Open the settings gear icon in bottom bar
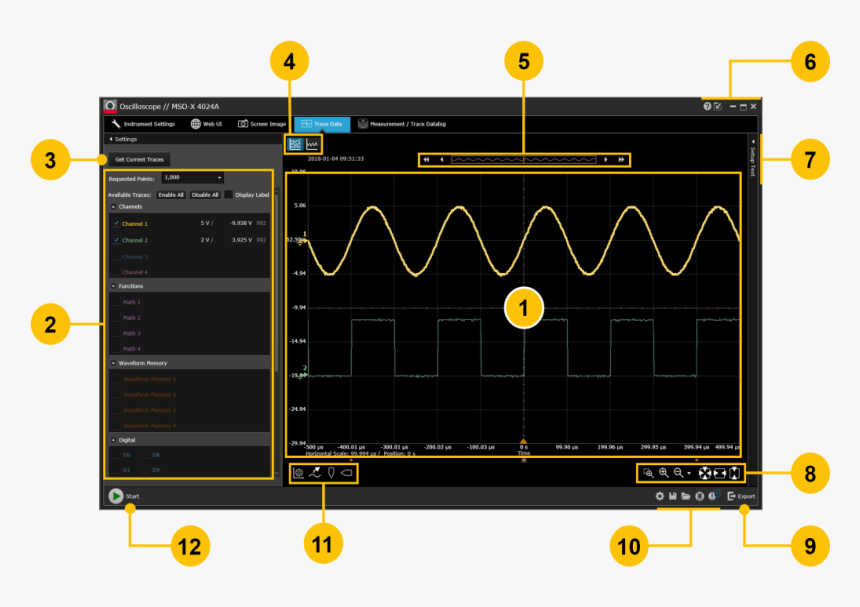 (659, 496)
